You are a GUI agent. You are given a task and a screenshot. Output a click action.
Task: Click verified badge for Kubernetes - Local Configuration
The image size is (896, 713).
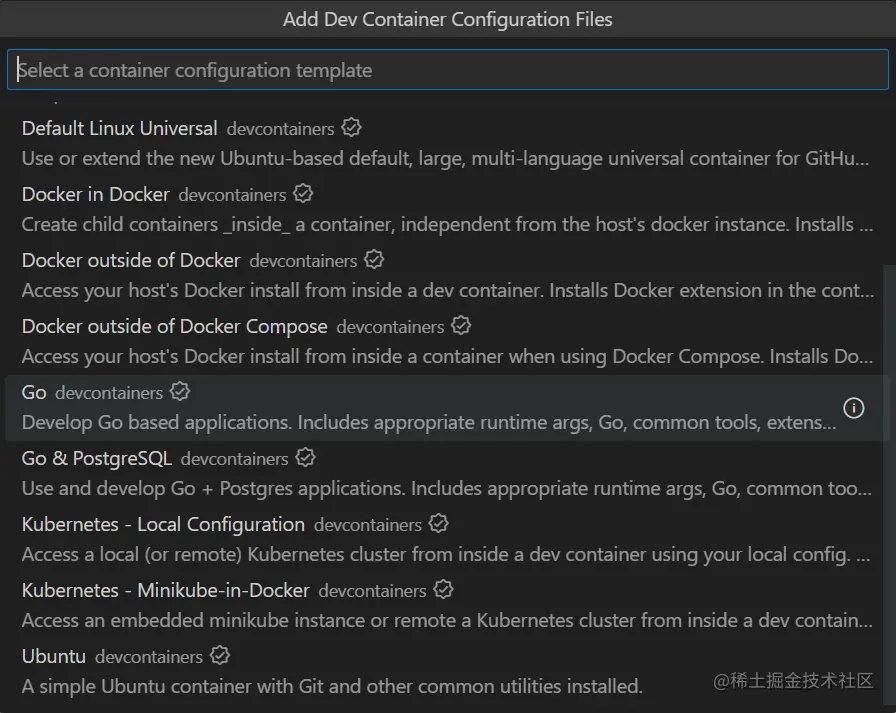438,524
